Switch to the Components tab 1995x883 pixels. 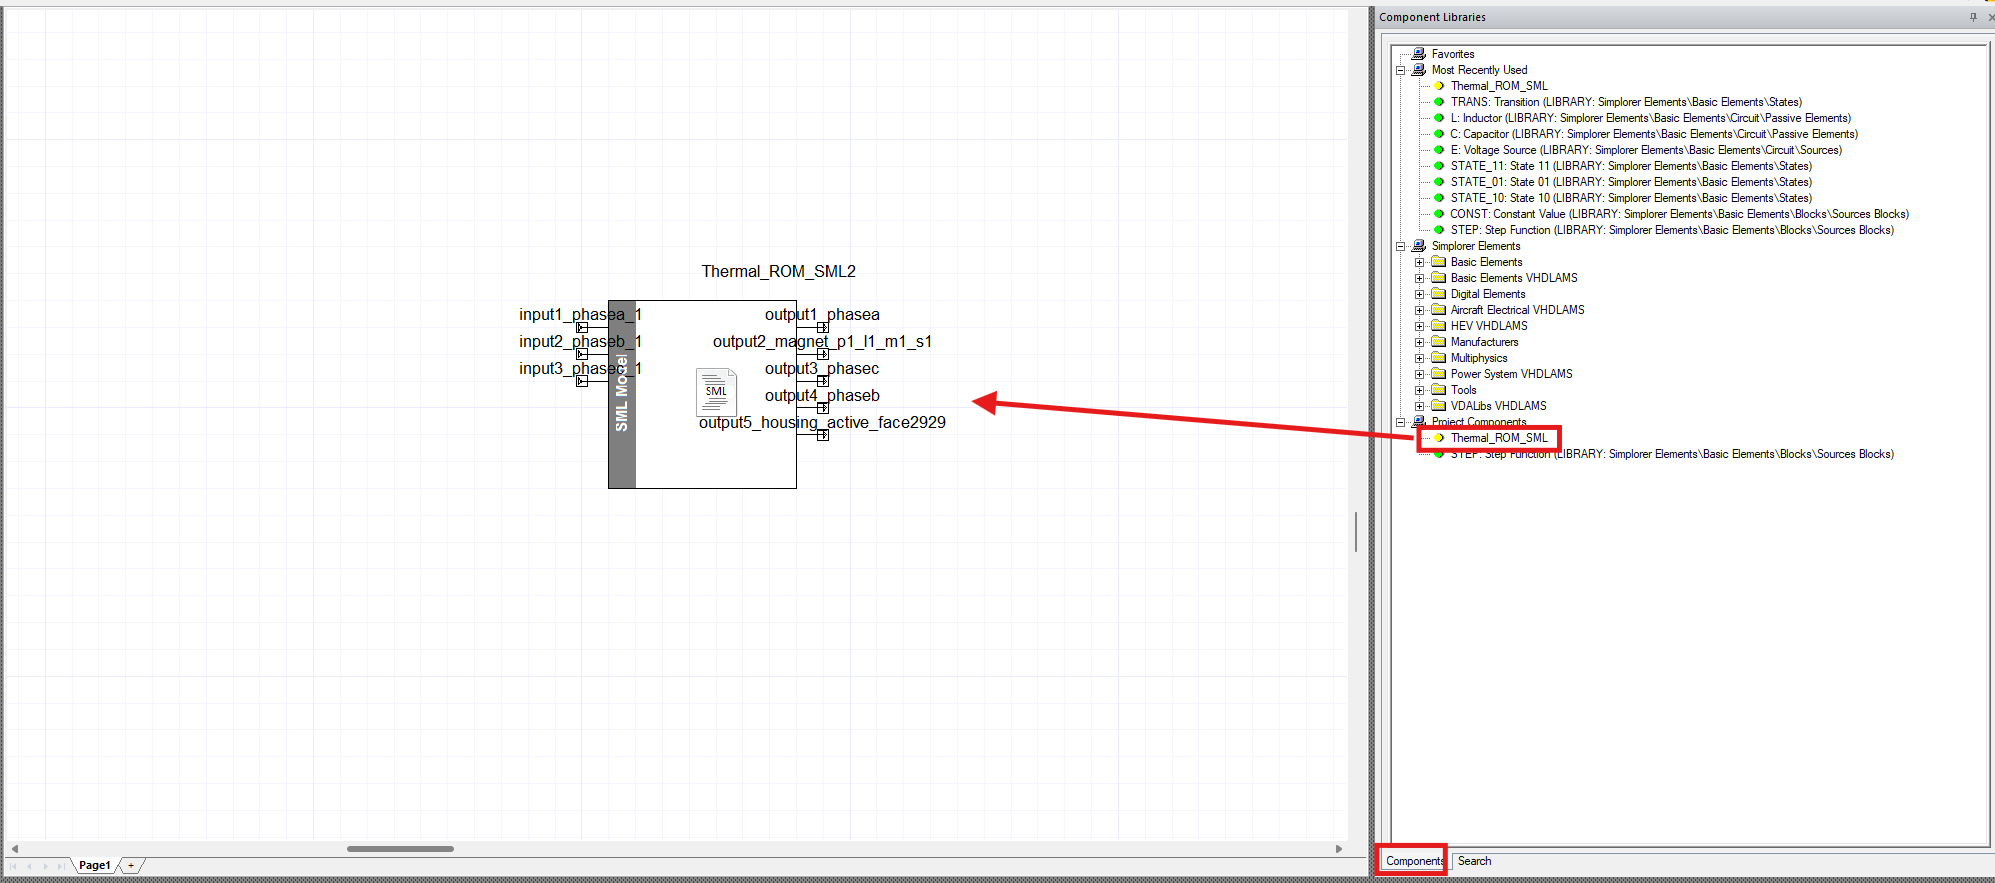(x=1413, y=861)
